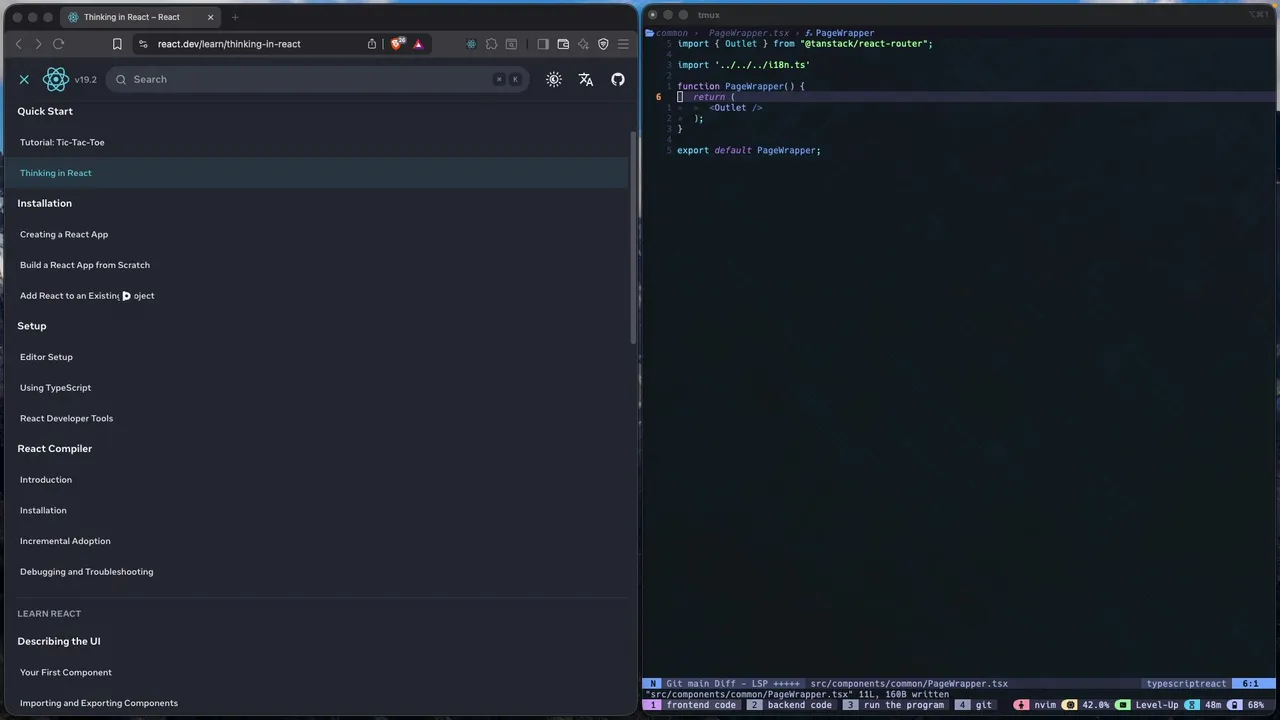The height and width of the screenshot is (720, 1280).
Task: Toggle dark/light theme sun icon
Action: click(554, 79)
